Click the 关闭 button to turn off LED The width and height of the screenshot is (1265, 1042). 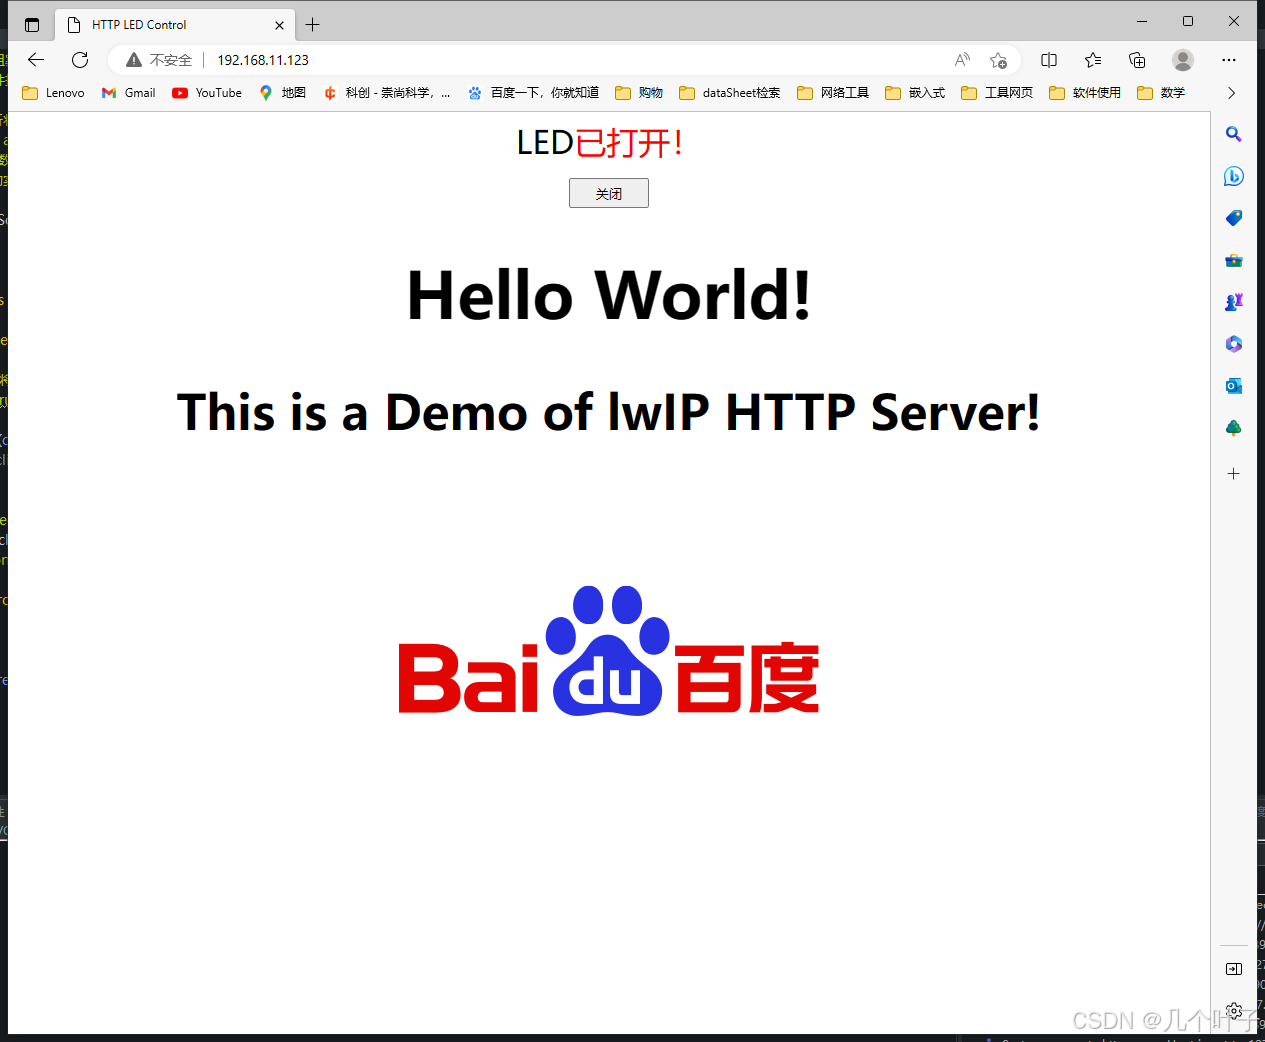coord(608,193)
